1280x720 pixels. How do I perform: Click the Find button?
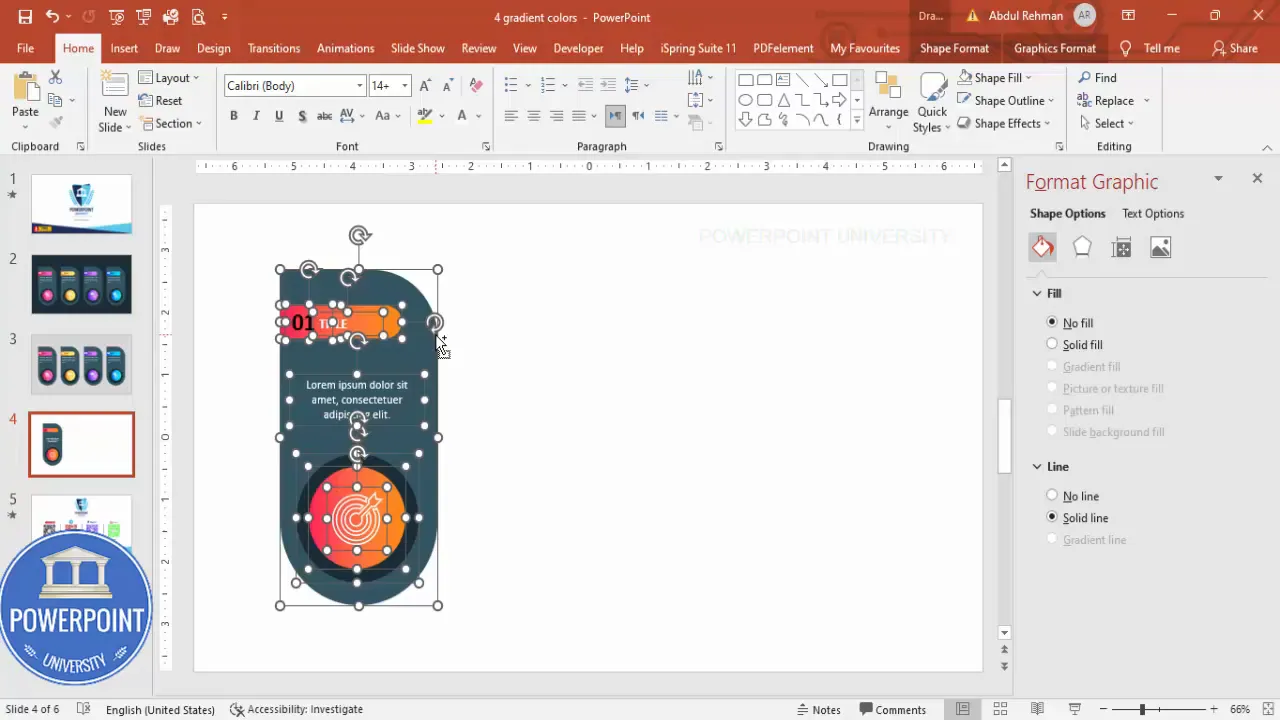coord(1097,77)
